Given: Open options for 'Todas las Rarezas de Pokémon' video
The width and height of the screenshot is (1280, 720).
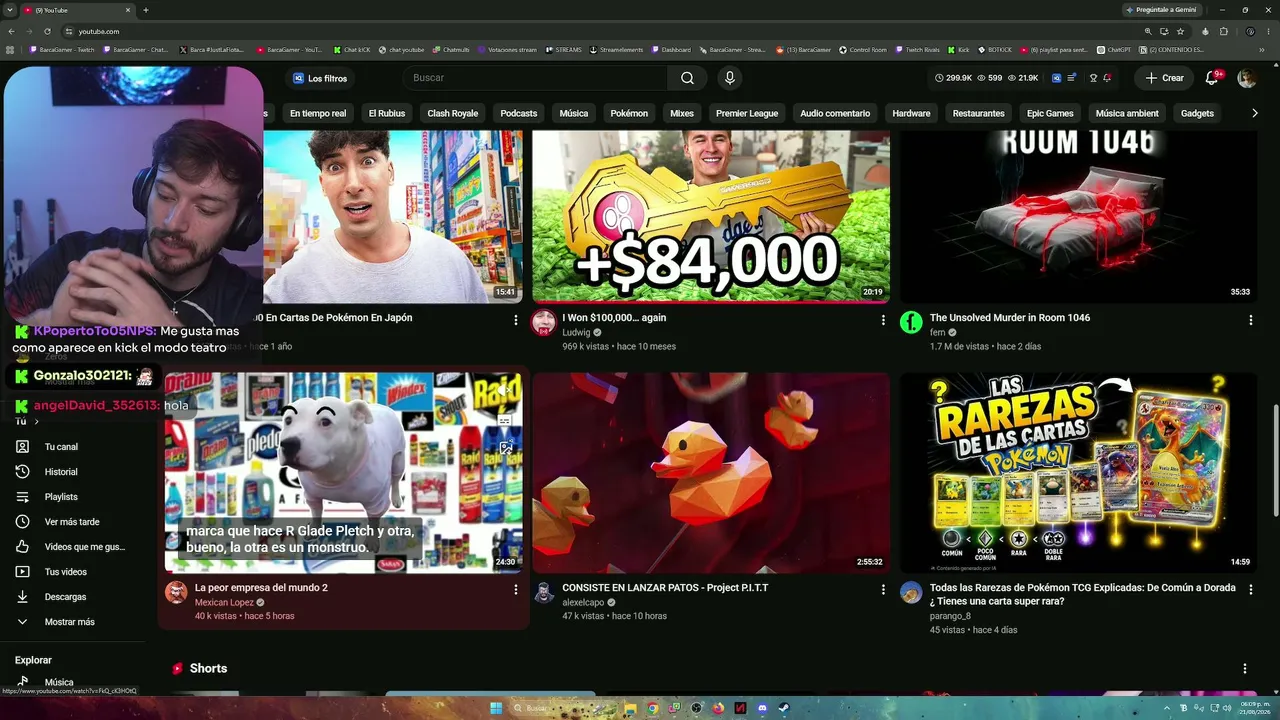Looking at the screenshot, I should point(1250,590).
